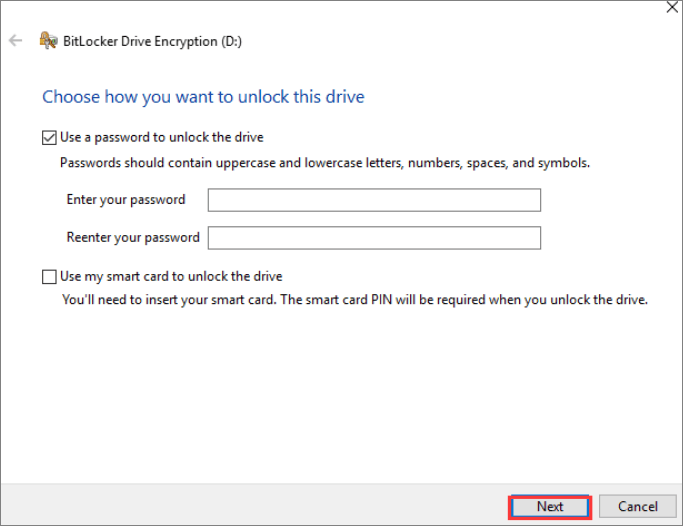Click the Cancel button

637,507
